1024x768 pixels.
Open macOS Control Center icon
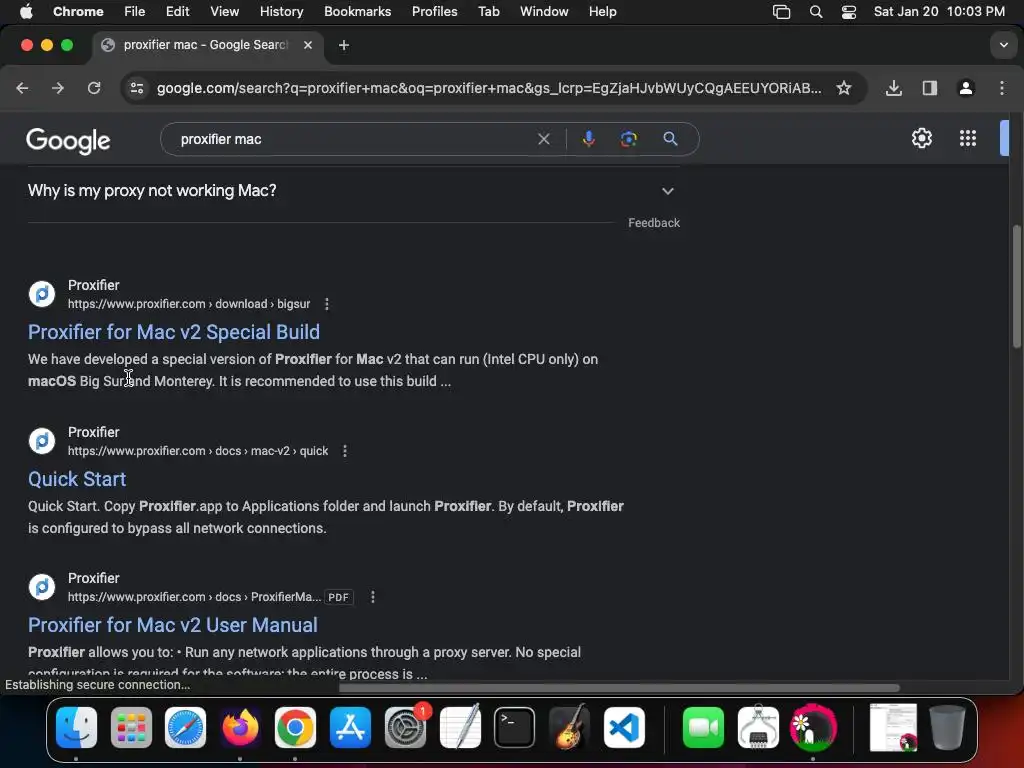tap(848, 12)
